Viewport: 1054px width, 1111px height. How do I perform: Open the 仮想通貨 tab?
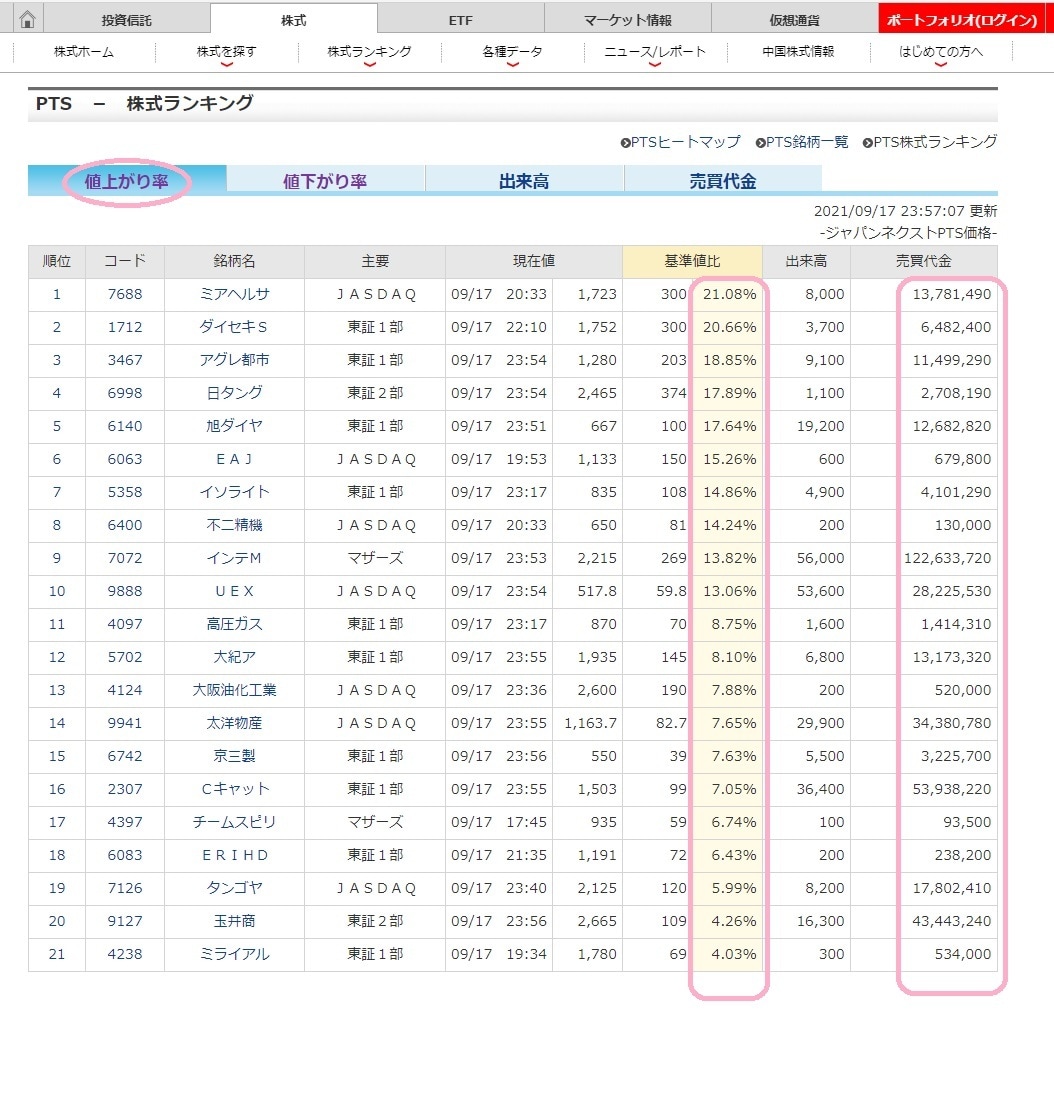794,20
